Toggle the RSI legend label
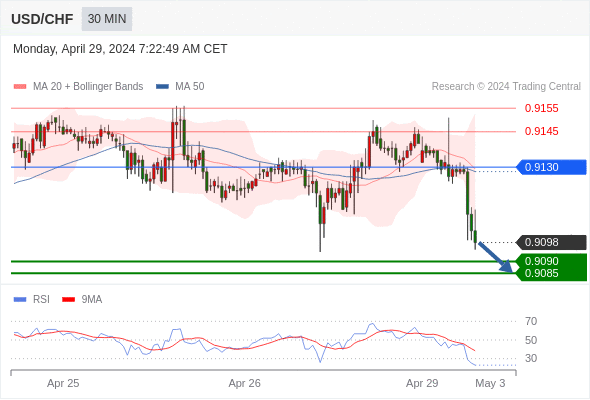The width and height of the screenshot is (590, 400). coord(41,300)
